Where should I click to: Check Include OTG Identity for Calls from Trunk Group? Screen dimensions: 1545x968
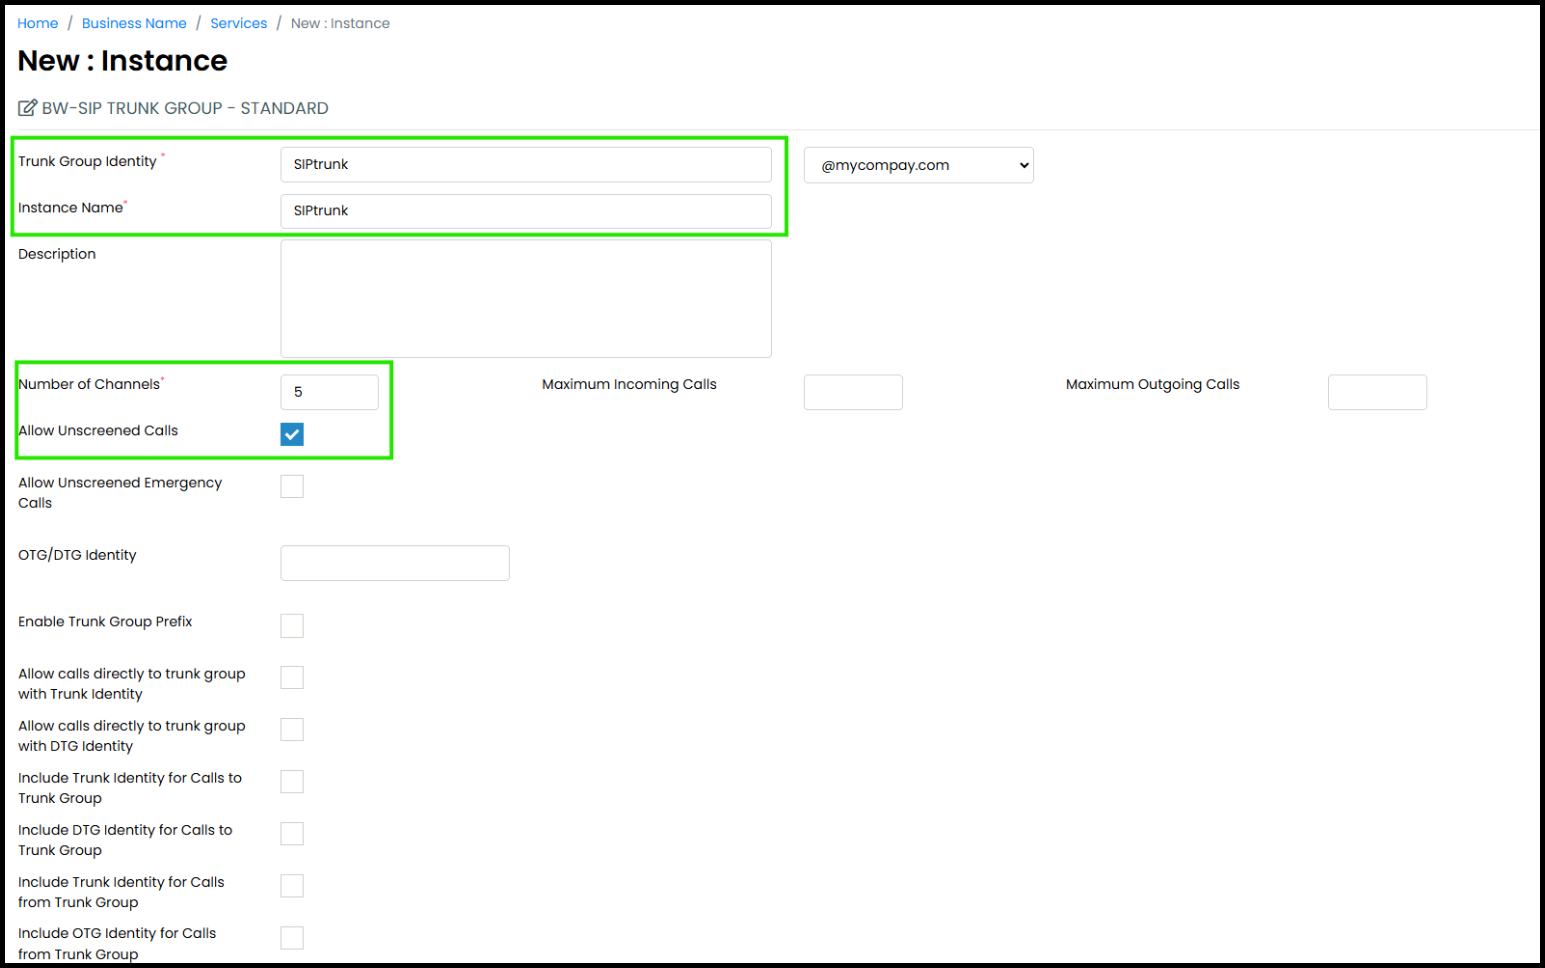292,938
